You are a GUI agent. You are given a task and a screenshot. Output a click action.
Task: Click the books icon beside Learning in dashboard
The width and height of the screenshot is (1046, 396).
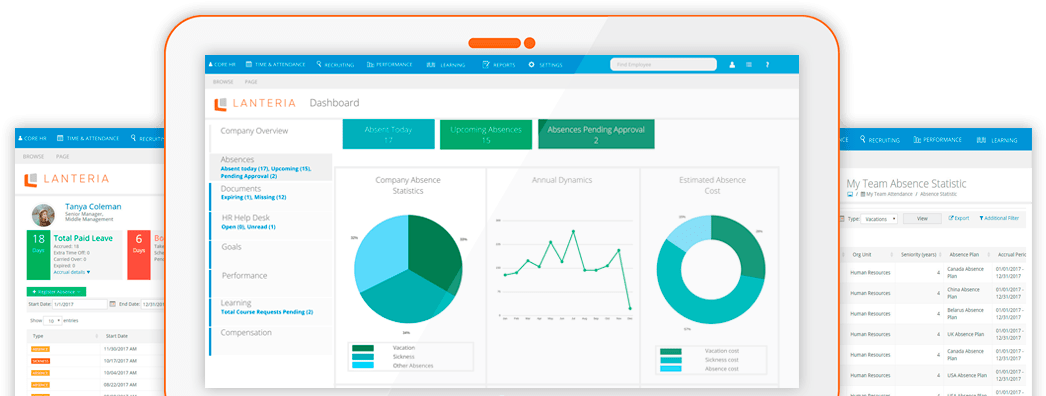click(x=430, y=65)
